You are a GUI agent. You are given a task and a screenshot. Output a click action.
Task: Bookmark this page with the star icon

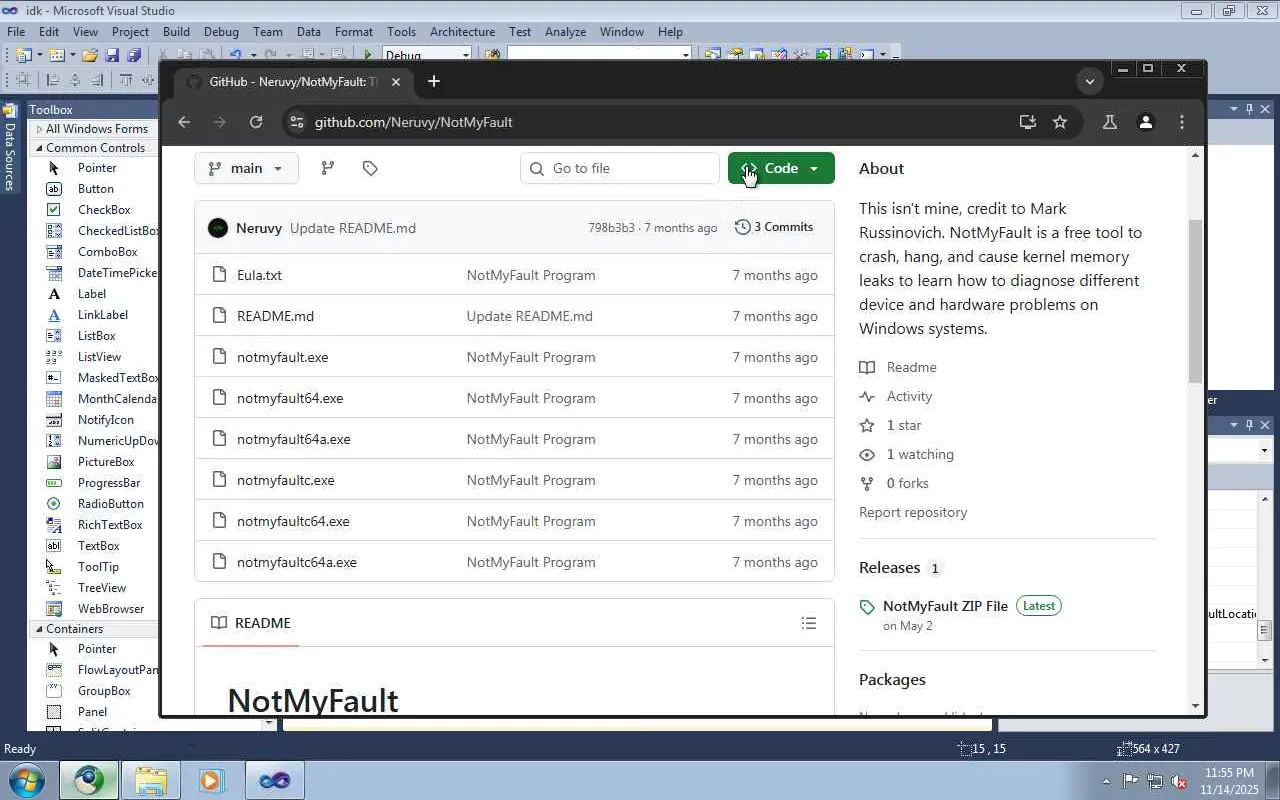pos(1060,122)
